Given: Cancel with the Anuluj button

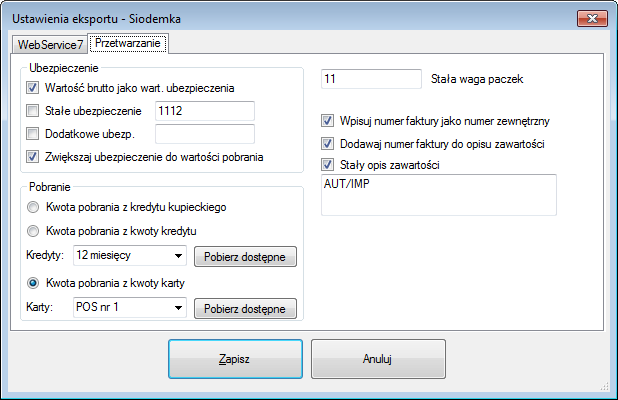Looking at the screenshot, I should click(x=378, y=359).
